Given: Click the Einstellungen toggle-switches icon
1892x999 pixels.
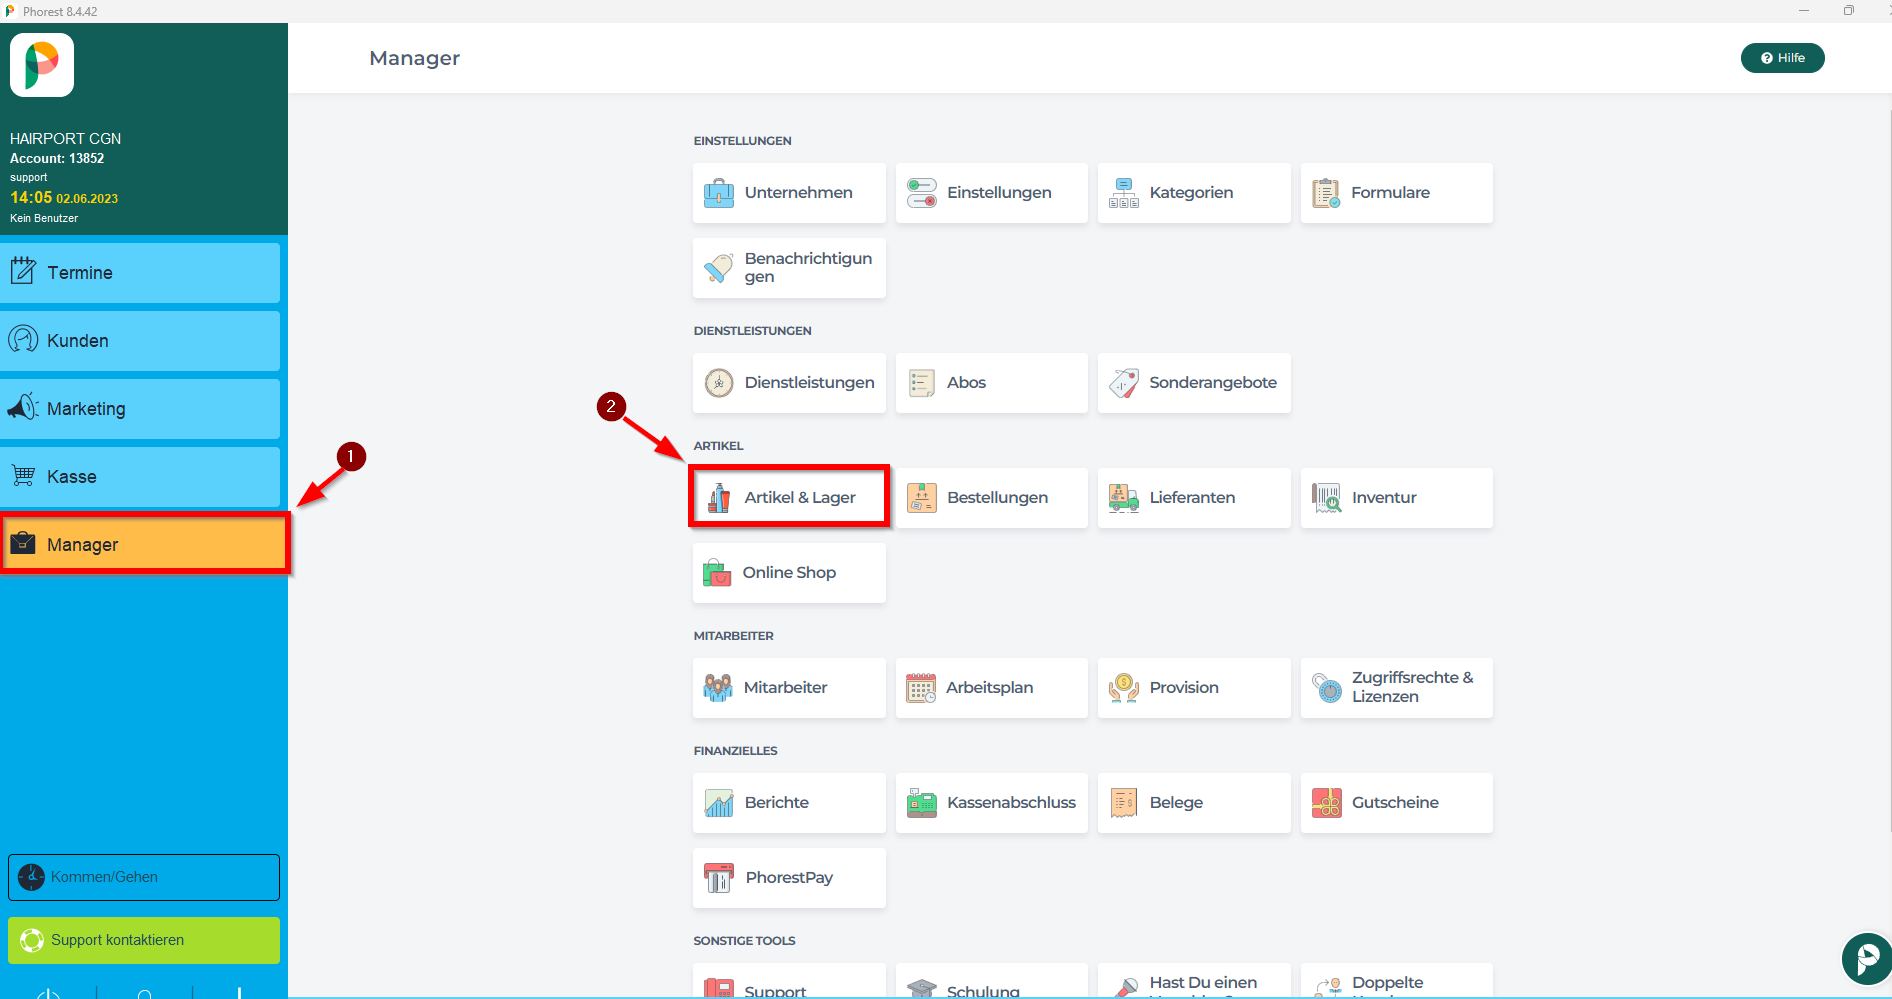Looking at the screenshot, I should pyautogui.click(x=921, y=193).
